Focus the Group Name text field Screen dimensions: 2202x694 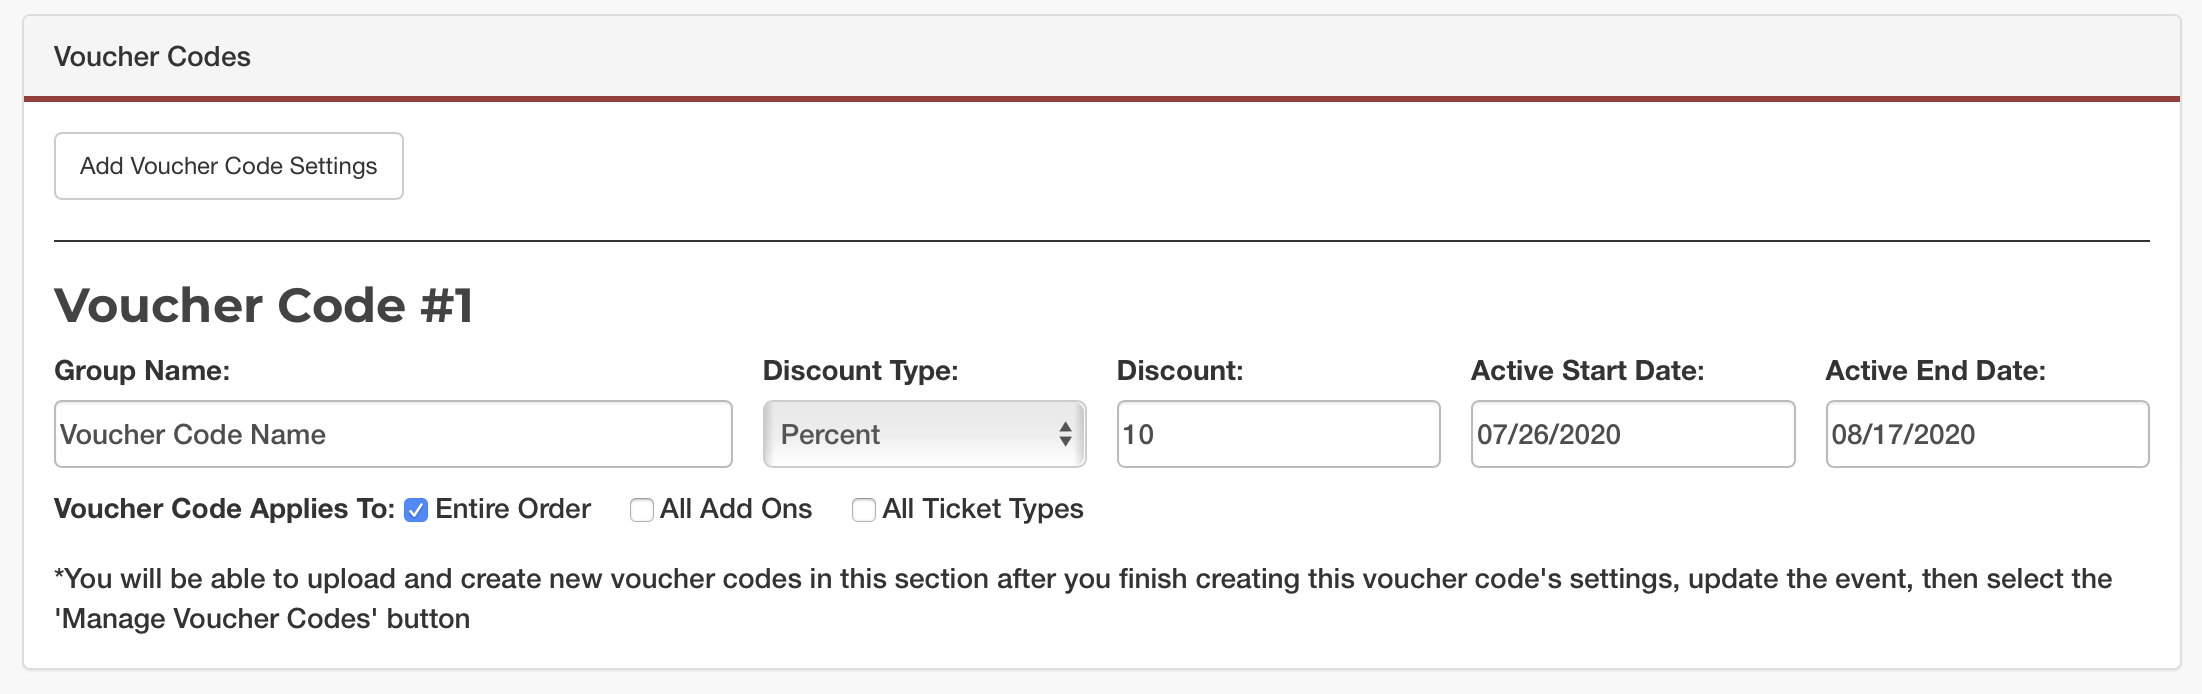click(393, 434)
